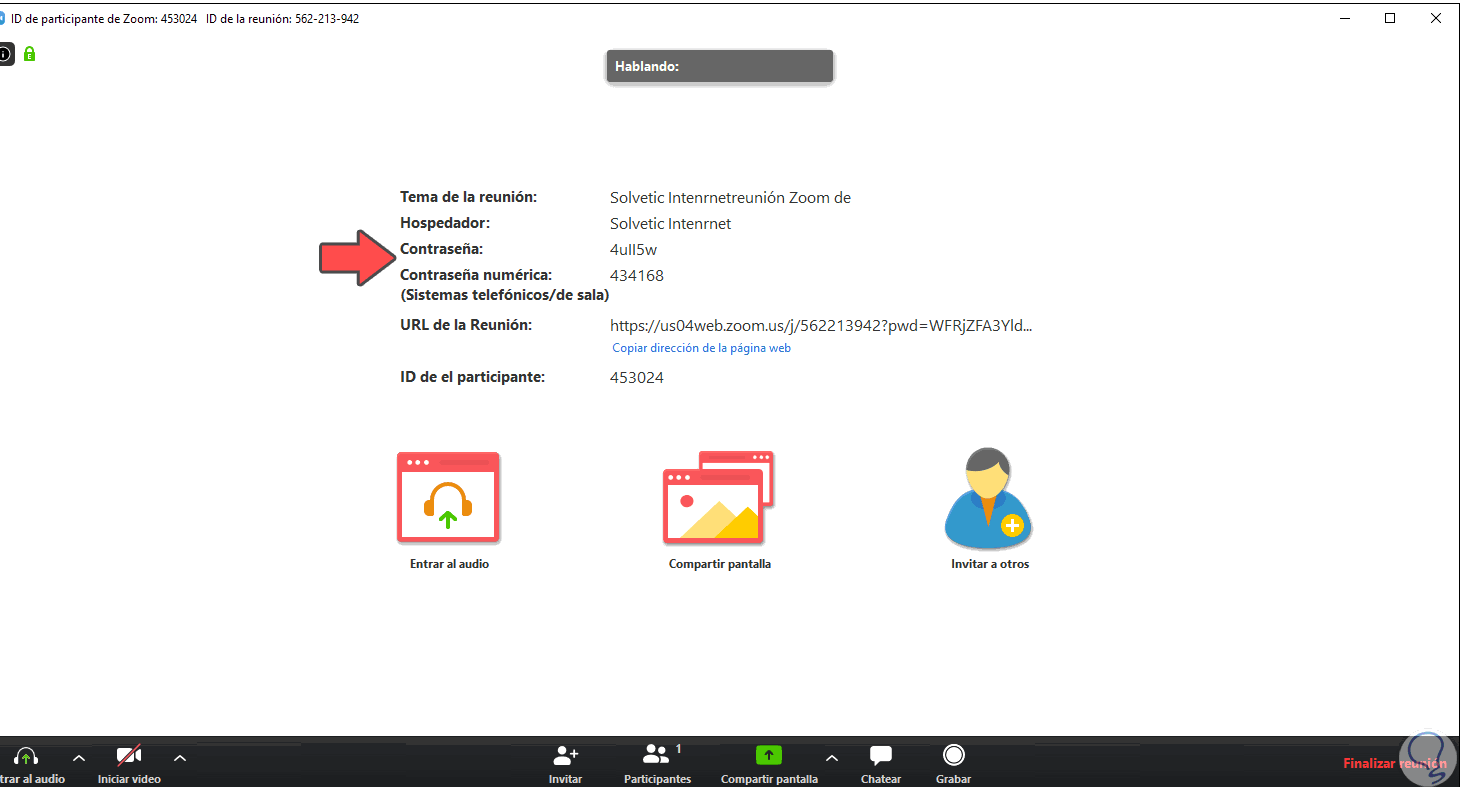The image size is (1479, 787).
Task: Expand video options arrow next to Iniciar video
Action: 180,758
